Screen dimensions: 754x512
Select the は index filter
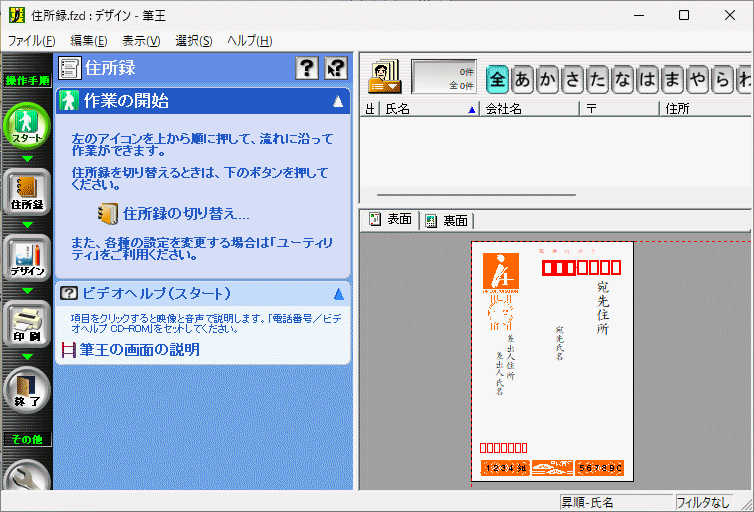pyautogui.click(x=648, y=79)
